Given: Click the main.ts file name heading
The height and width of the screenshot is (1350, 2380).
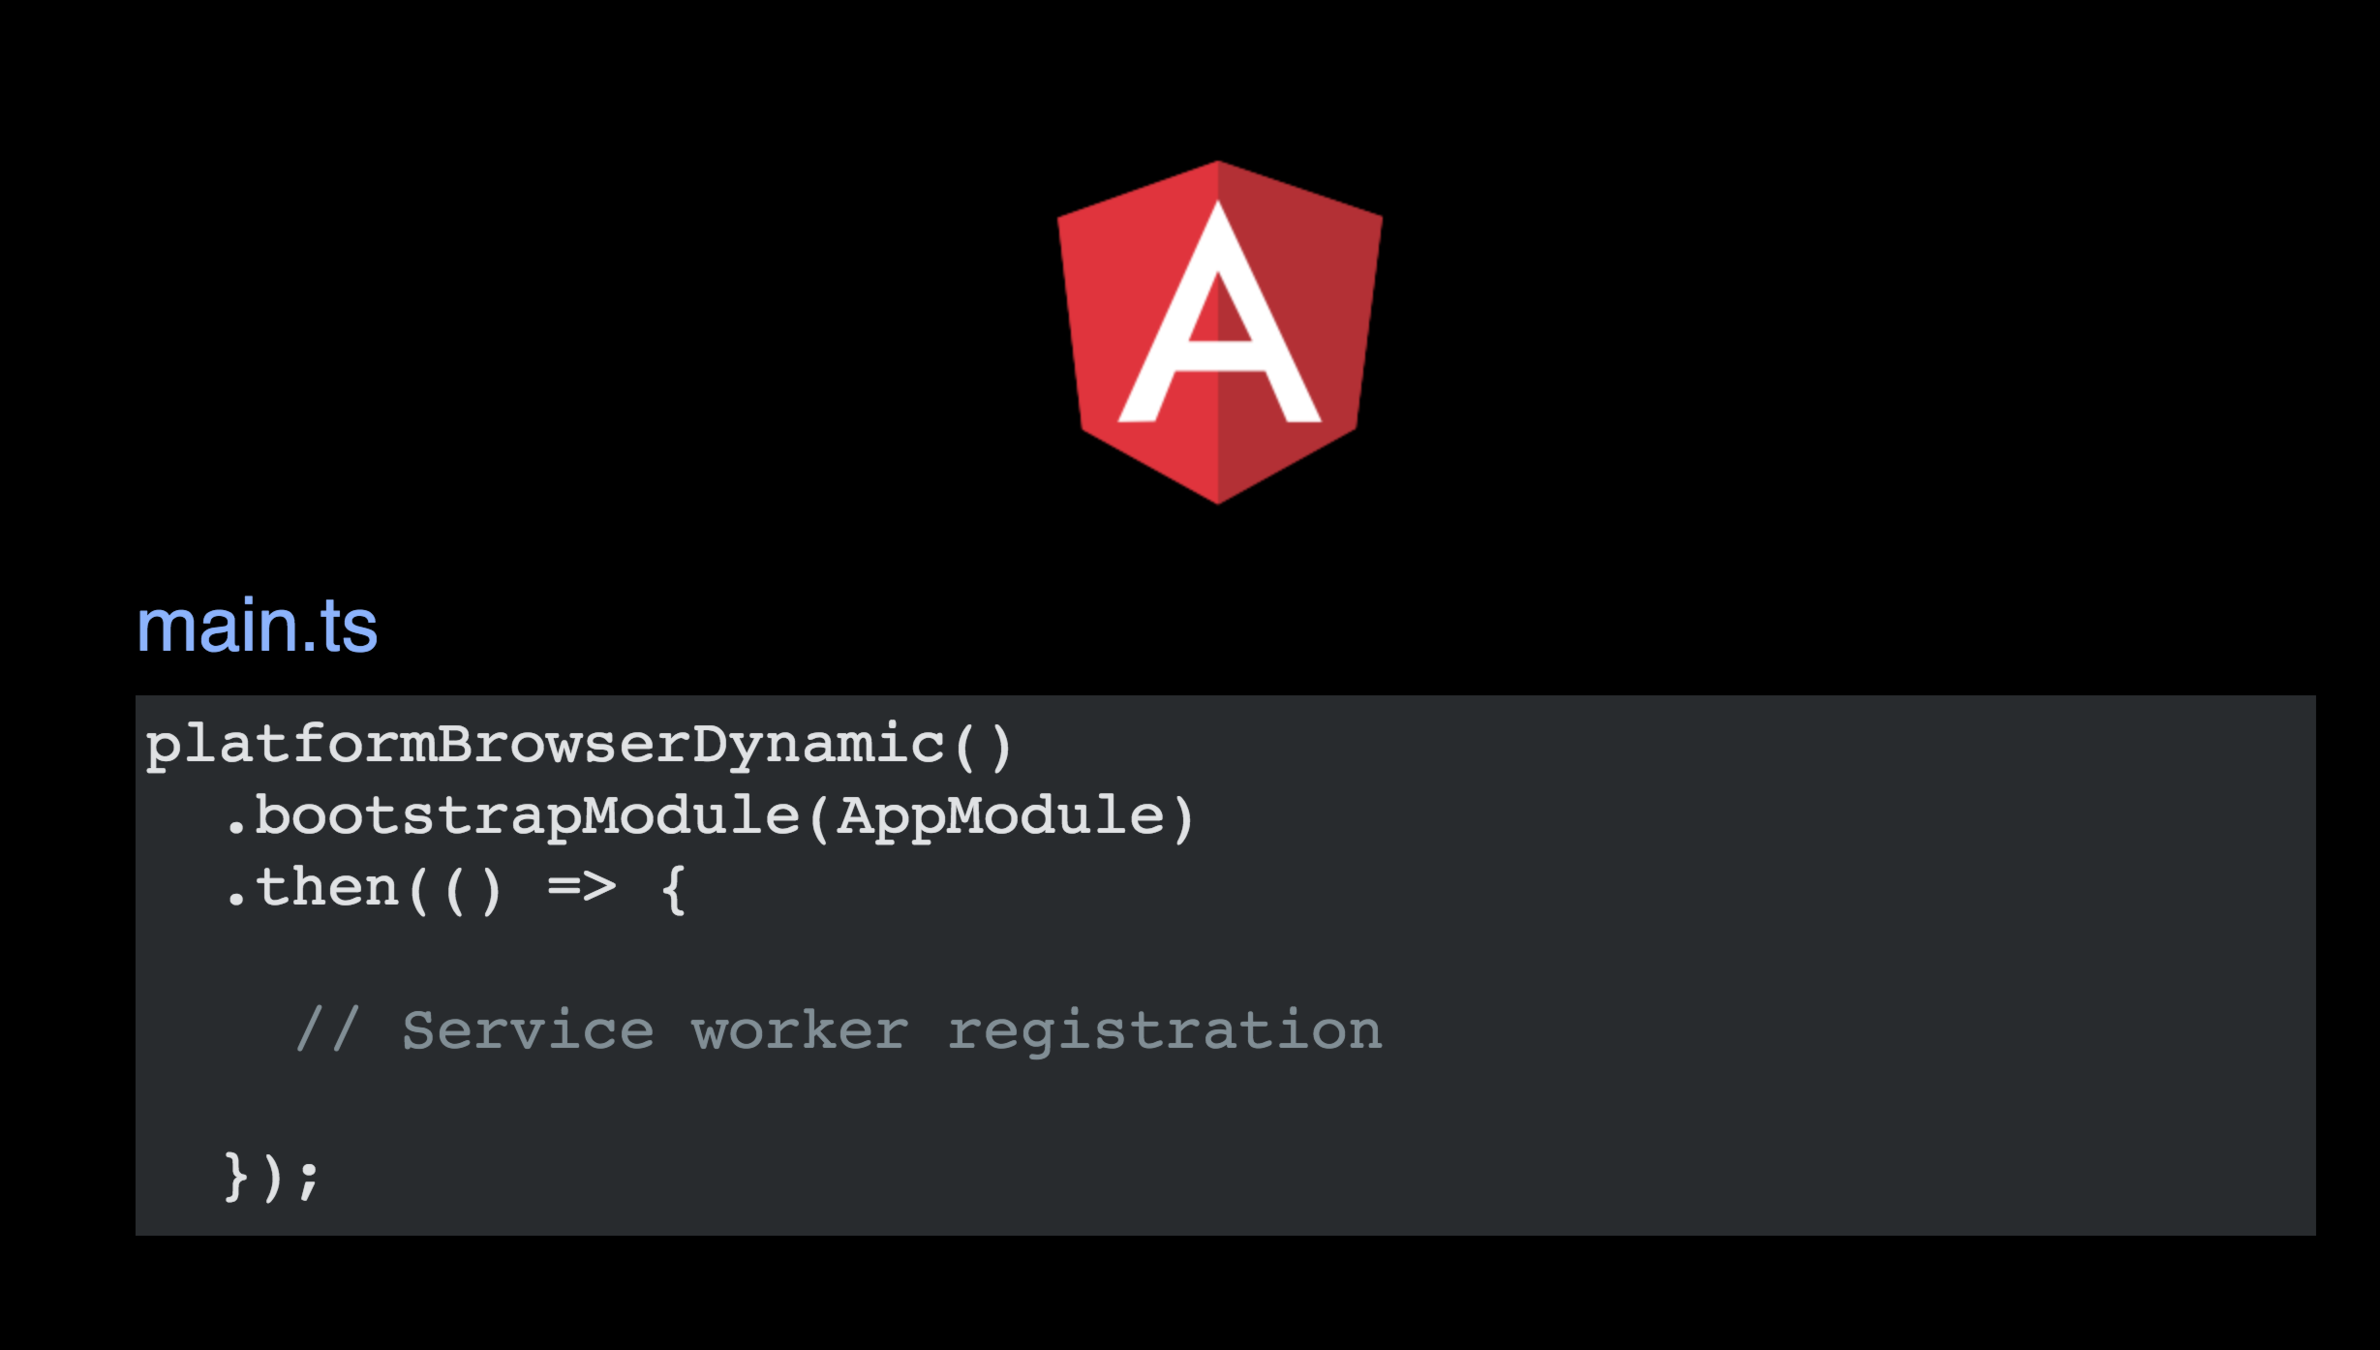Looking at the screenshot, I should point(257,627).
